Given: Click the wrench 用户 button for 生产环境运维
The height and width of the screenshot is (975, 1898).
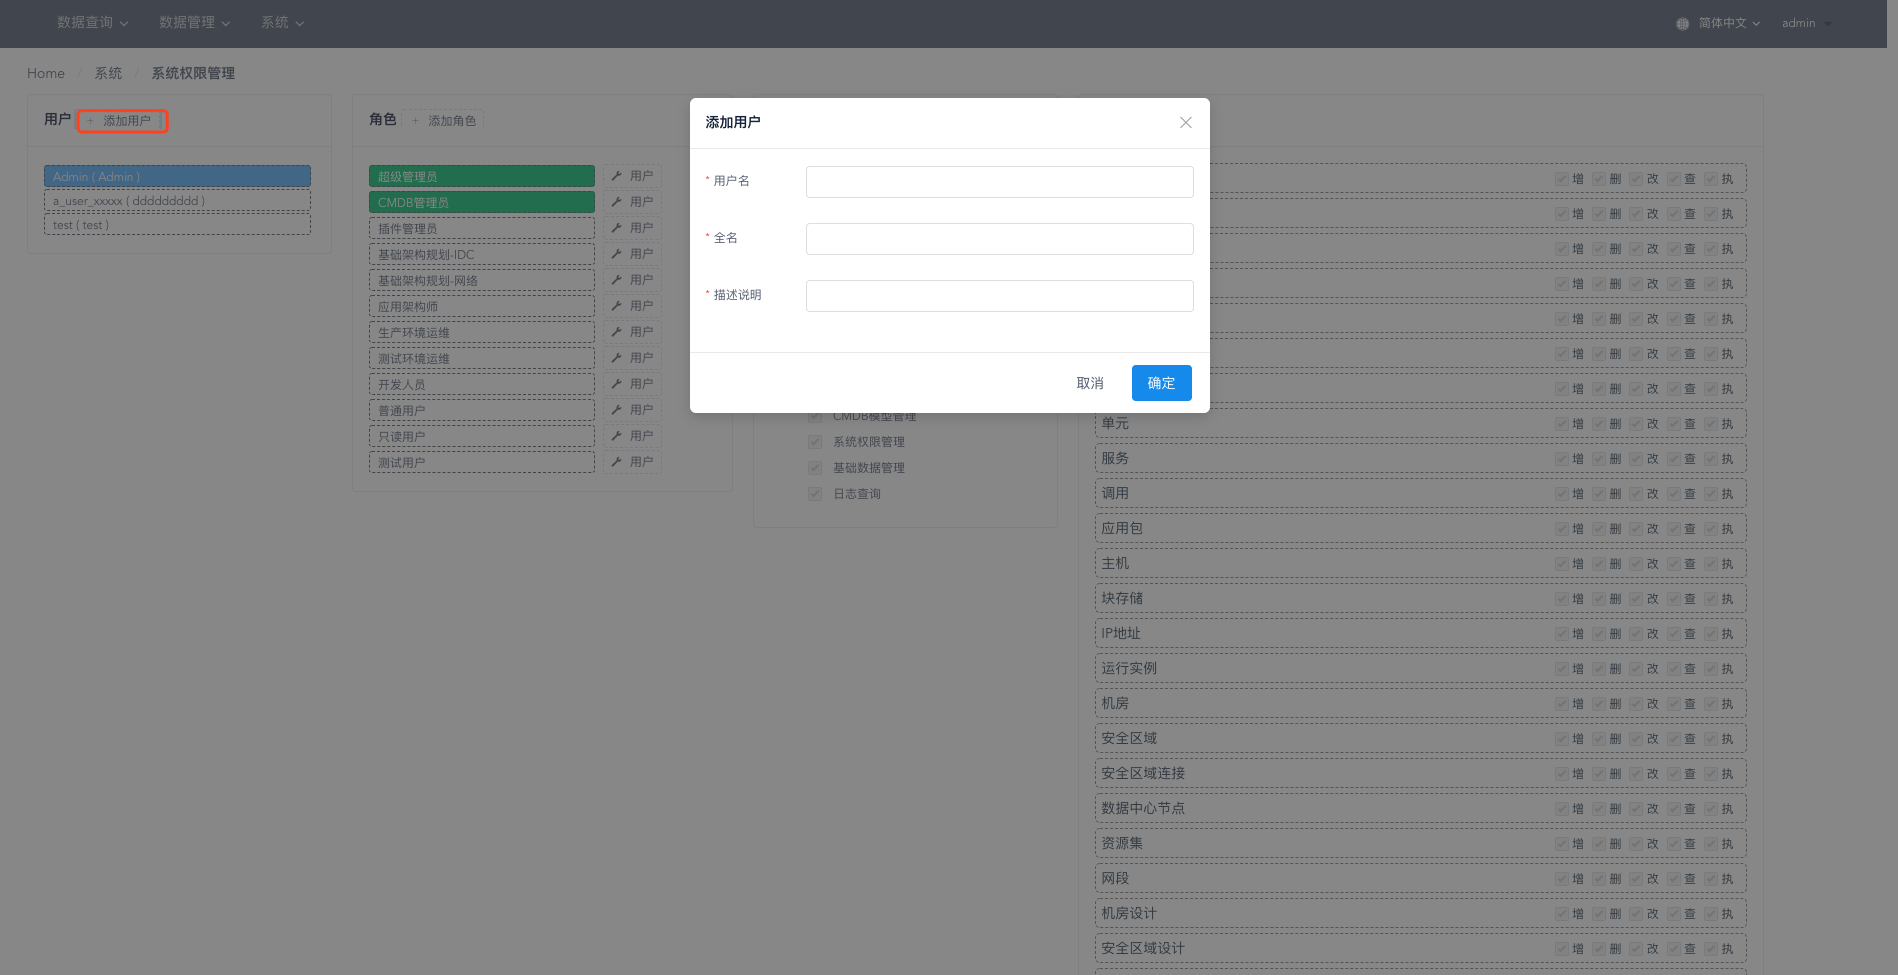Looking at the screenshot, I should (632, 332).
